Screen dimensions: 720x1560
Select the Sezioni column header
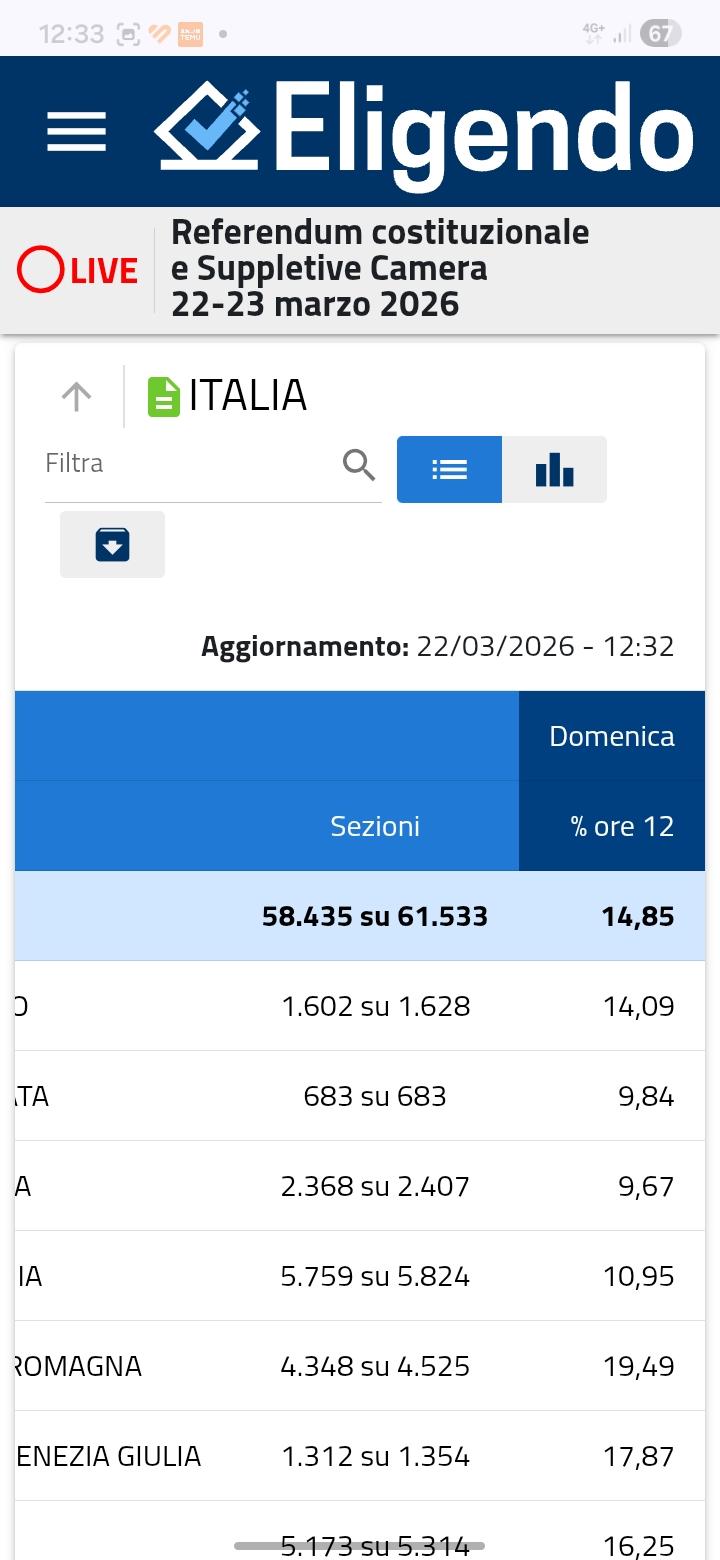(x=375, y=827)
